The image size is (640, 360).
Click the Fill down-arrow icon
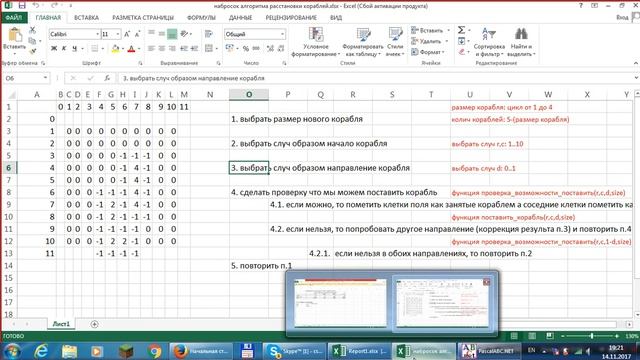click(x=461, y=41)
